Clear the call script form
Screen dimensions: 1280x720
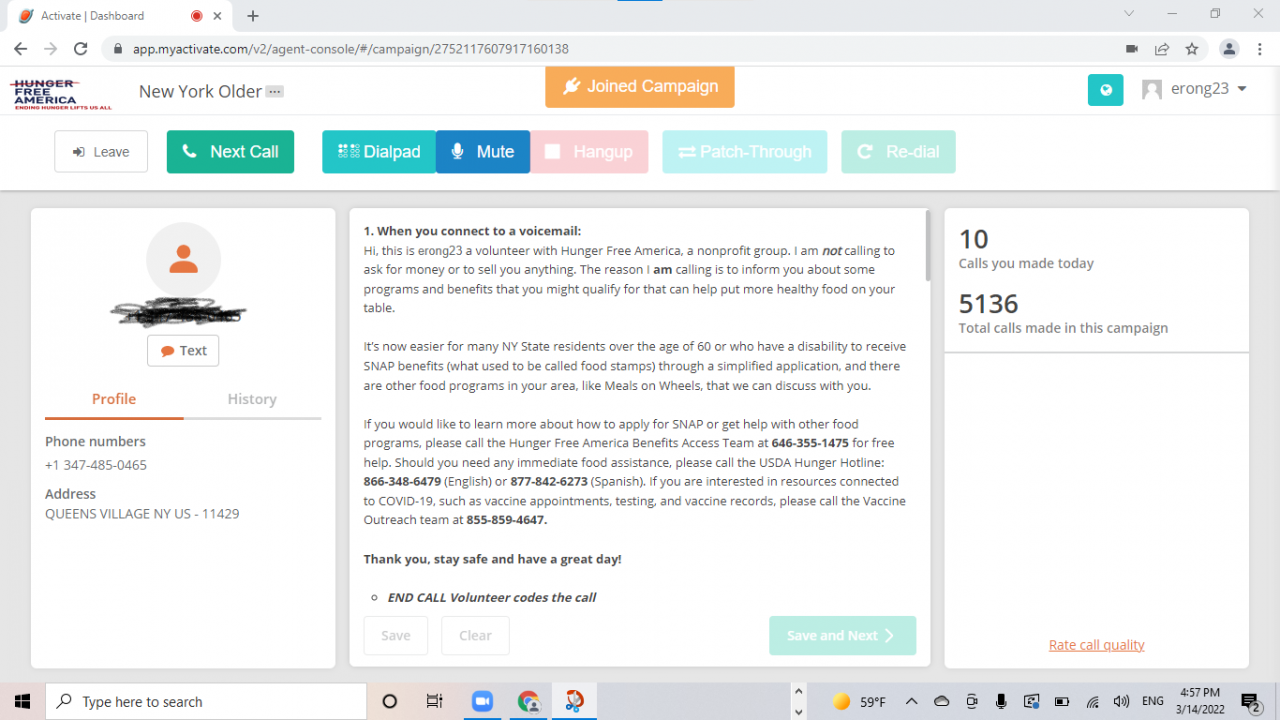(x=475, y=635)
